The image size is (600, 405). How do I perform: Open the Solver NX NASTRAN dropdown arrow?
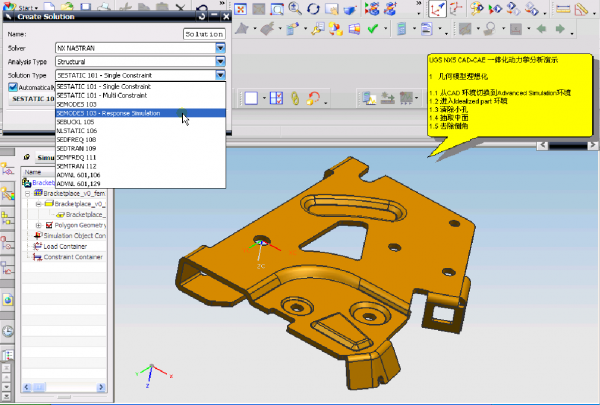pyautogui.click(x=220, y=48)
